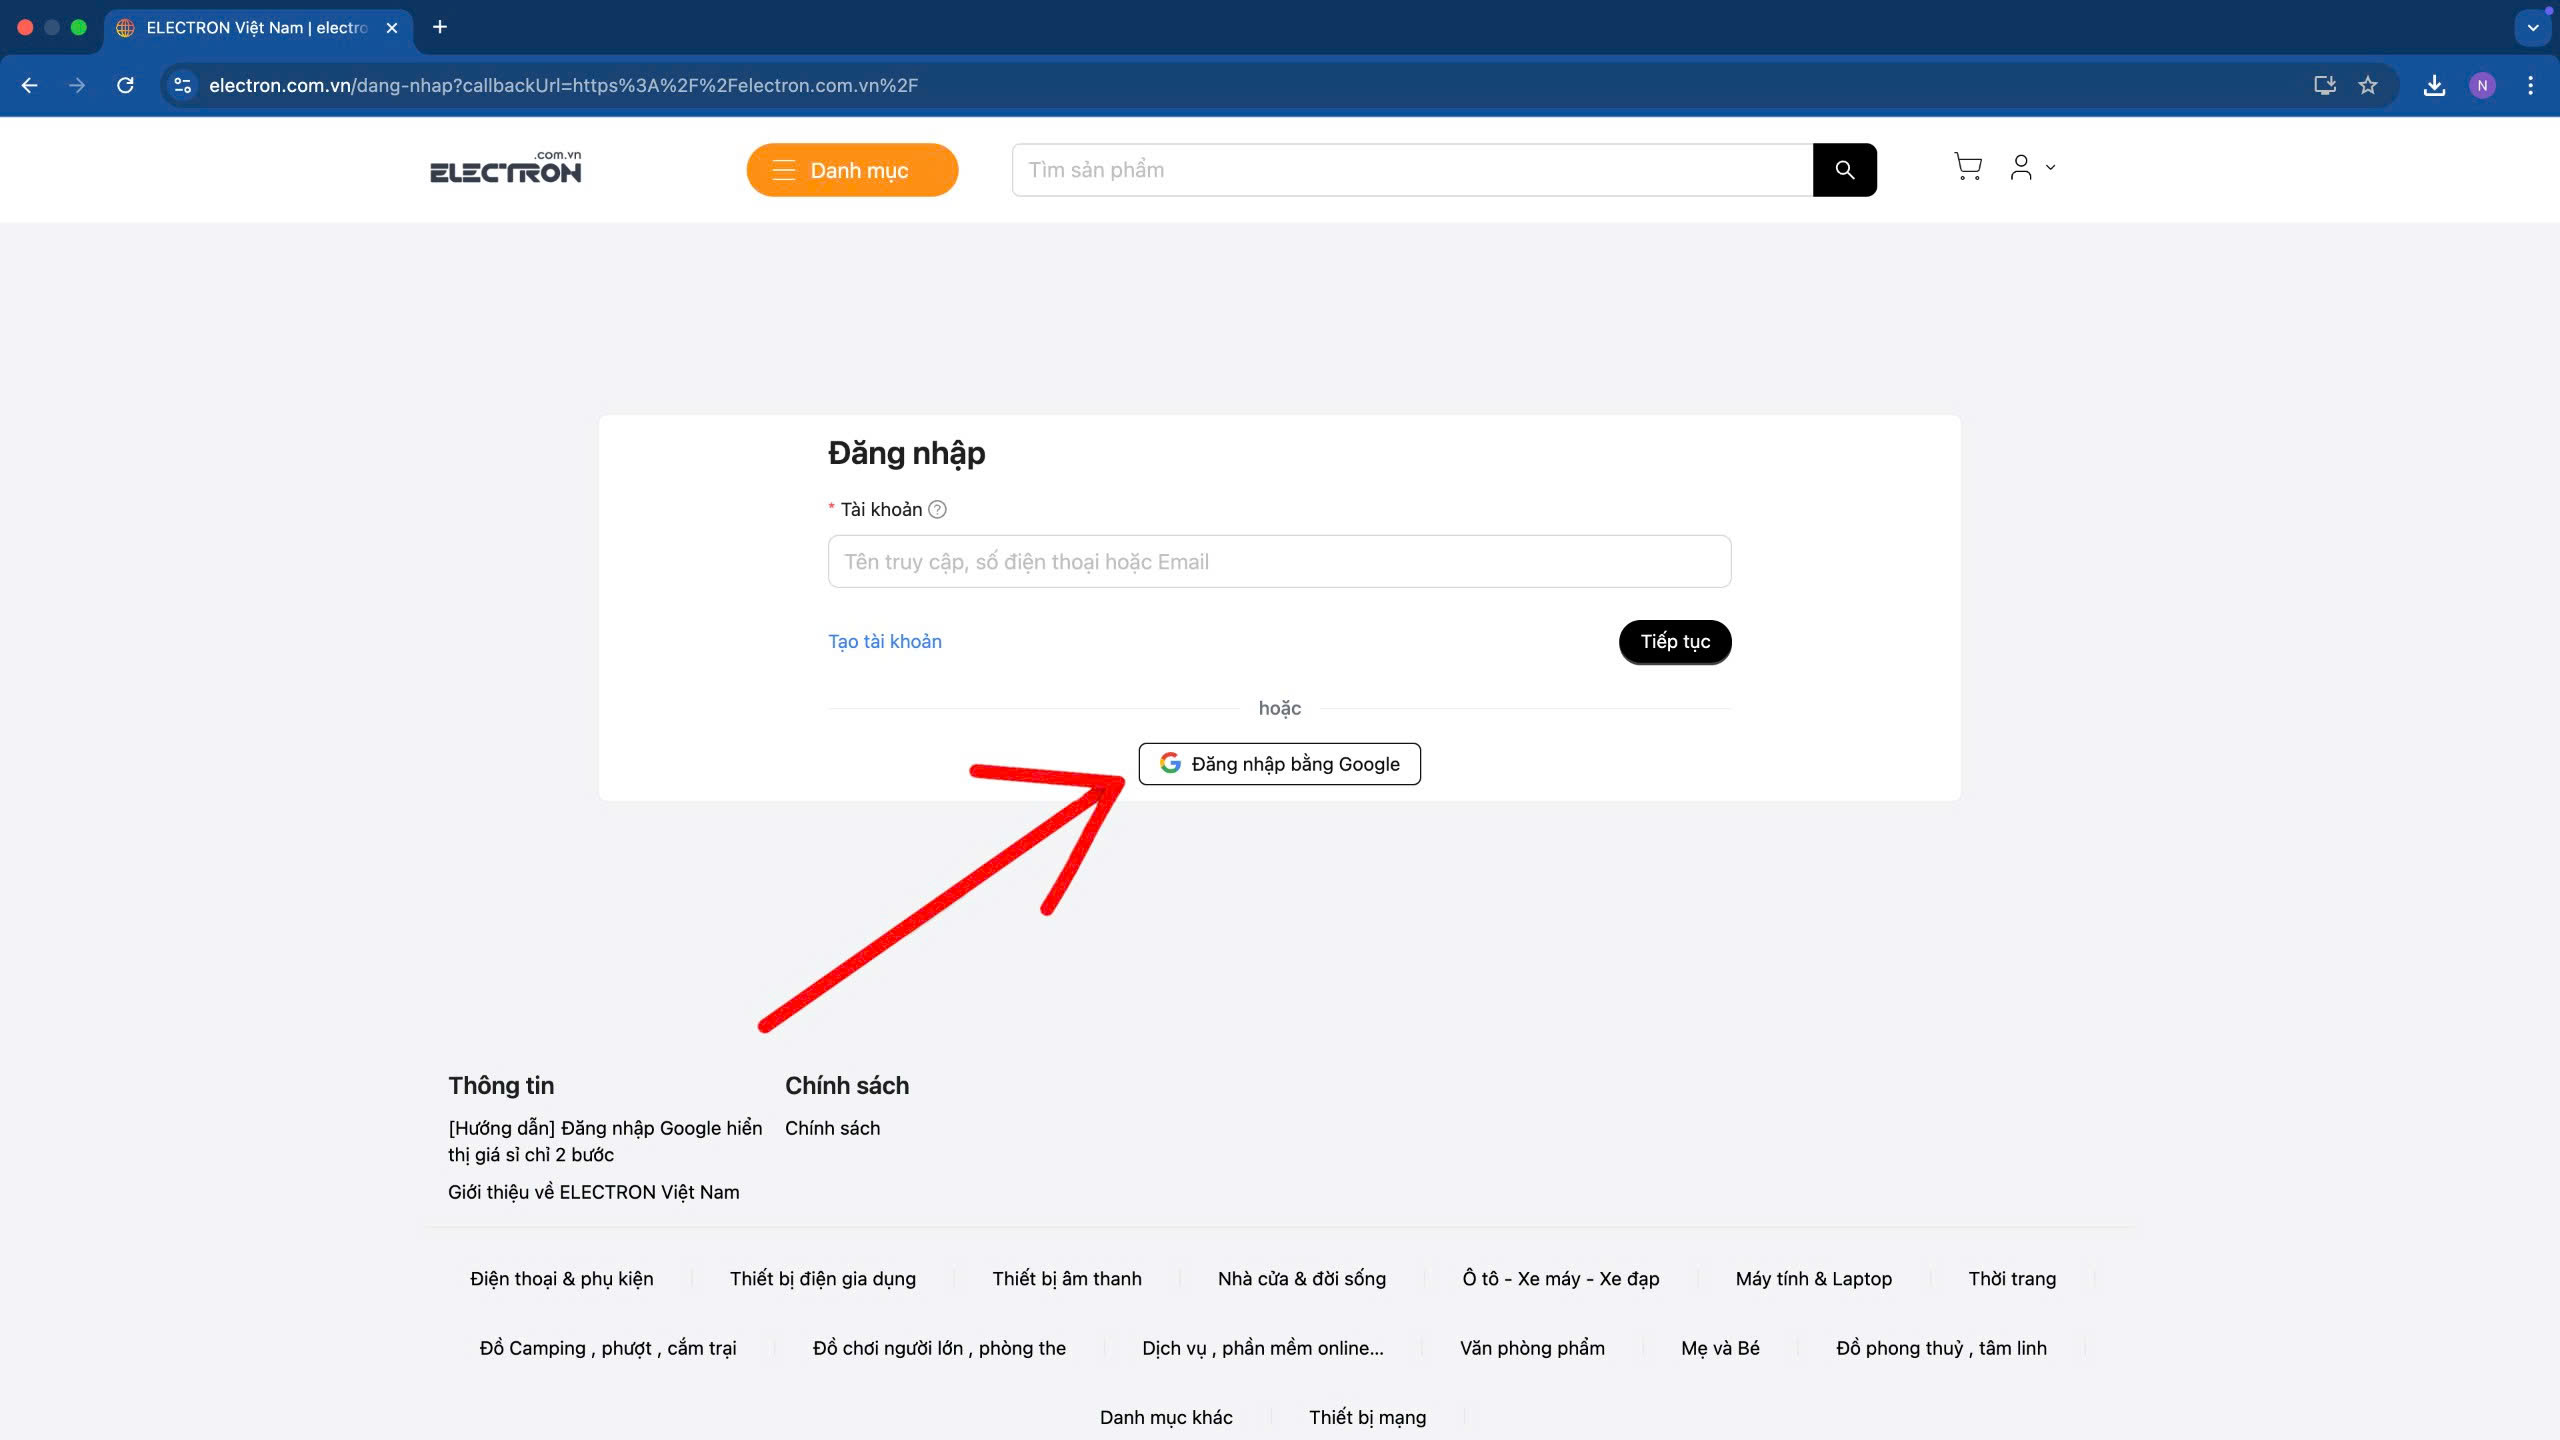The width and height of the screenshot is (2560, 1440).
Task: Expand the tab search chevron
Action: click(2532, 27)
